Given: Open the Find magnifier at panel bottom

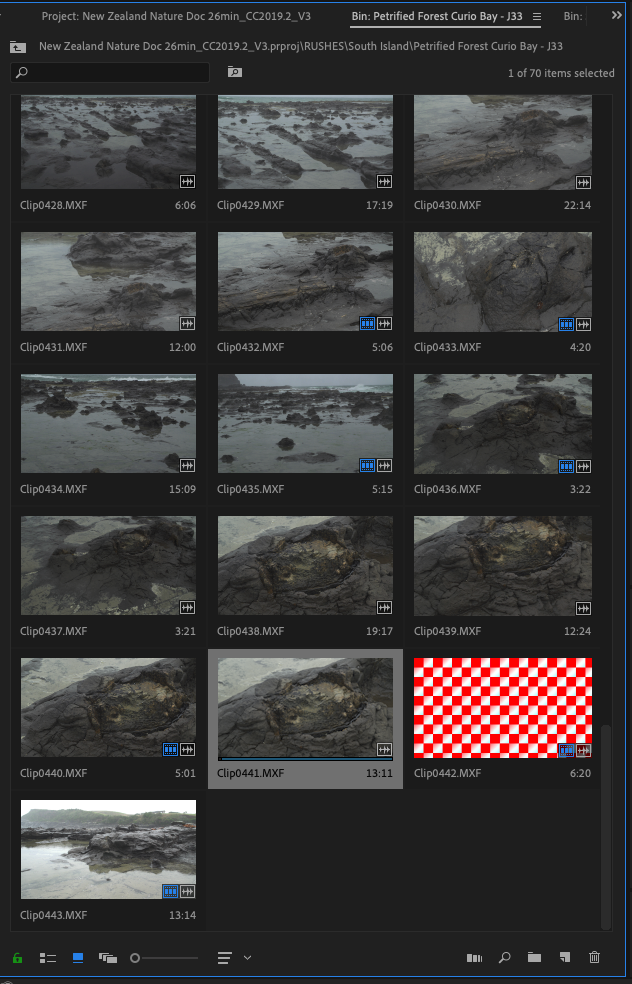Looking at the screenshot, I should [504, 958].
